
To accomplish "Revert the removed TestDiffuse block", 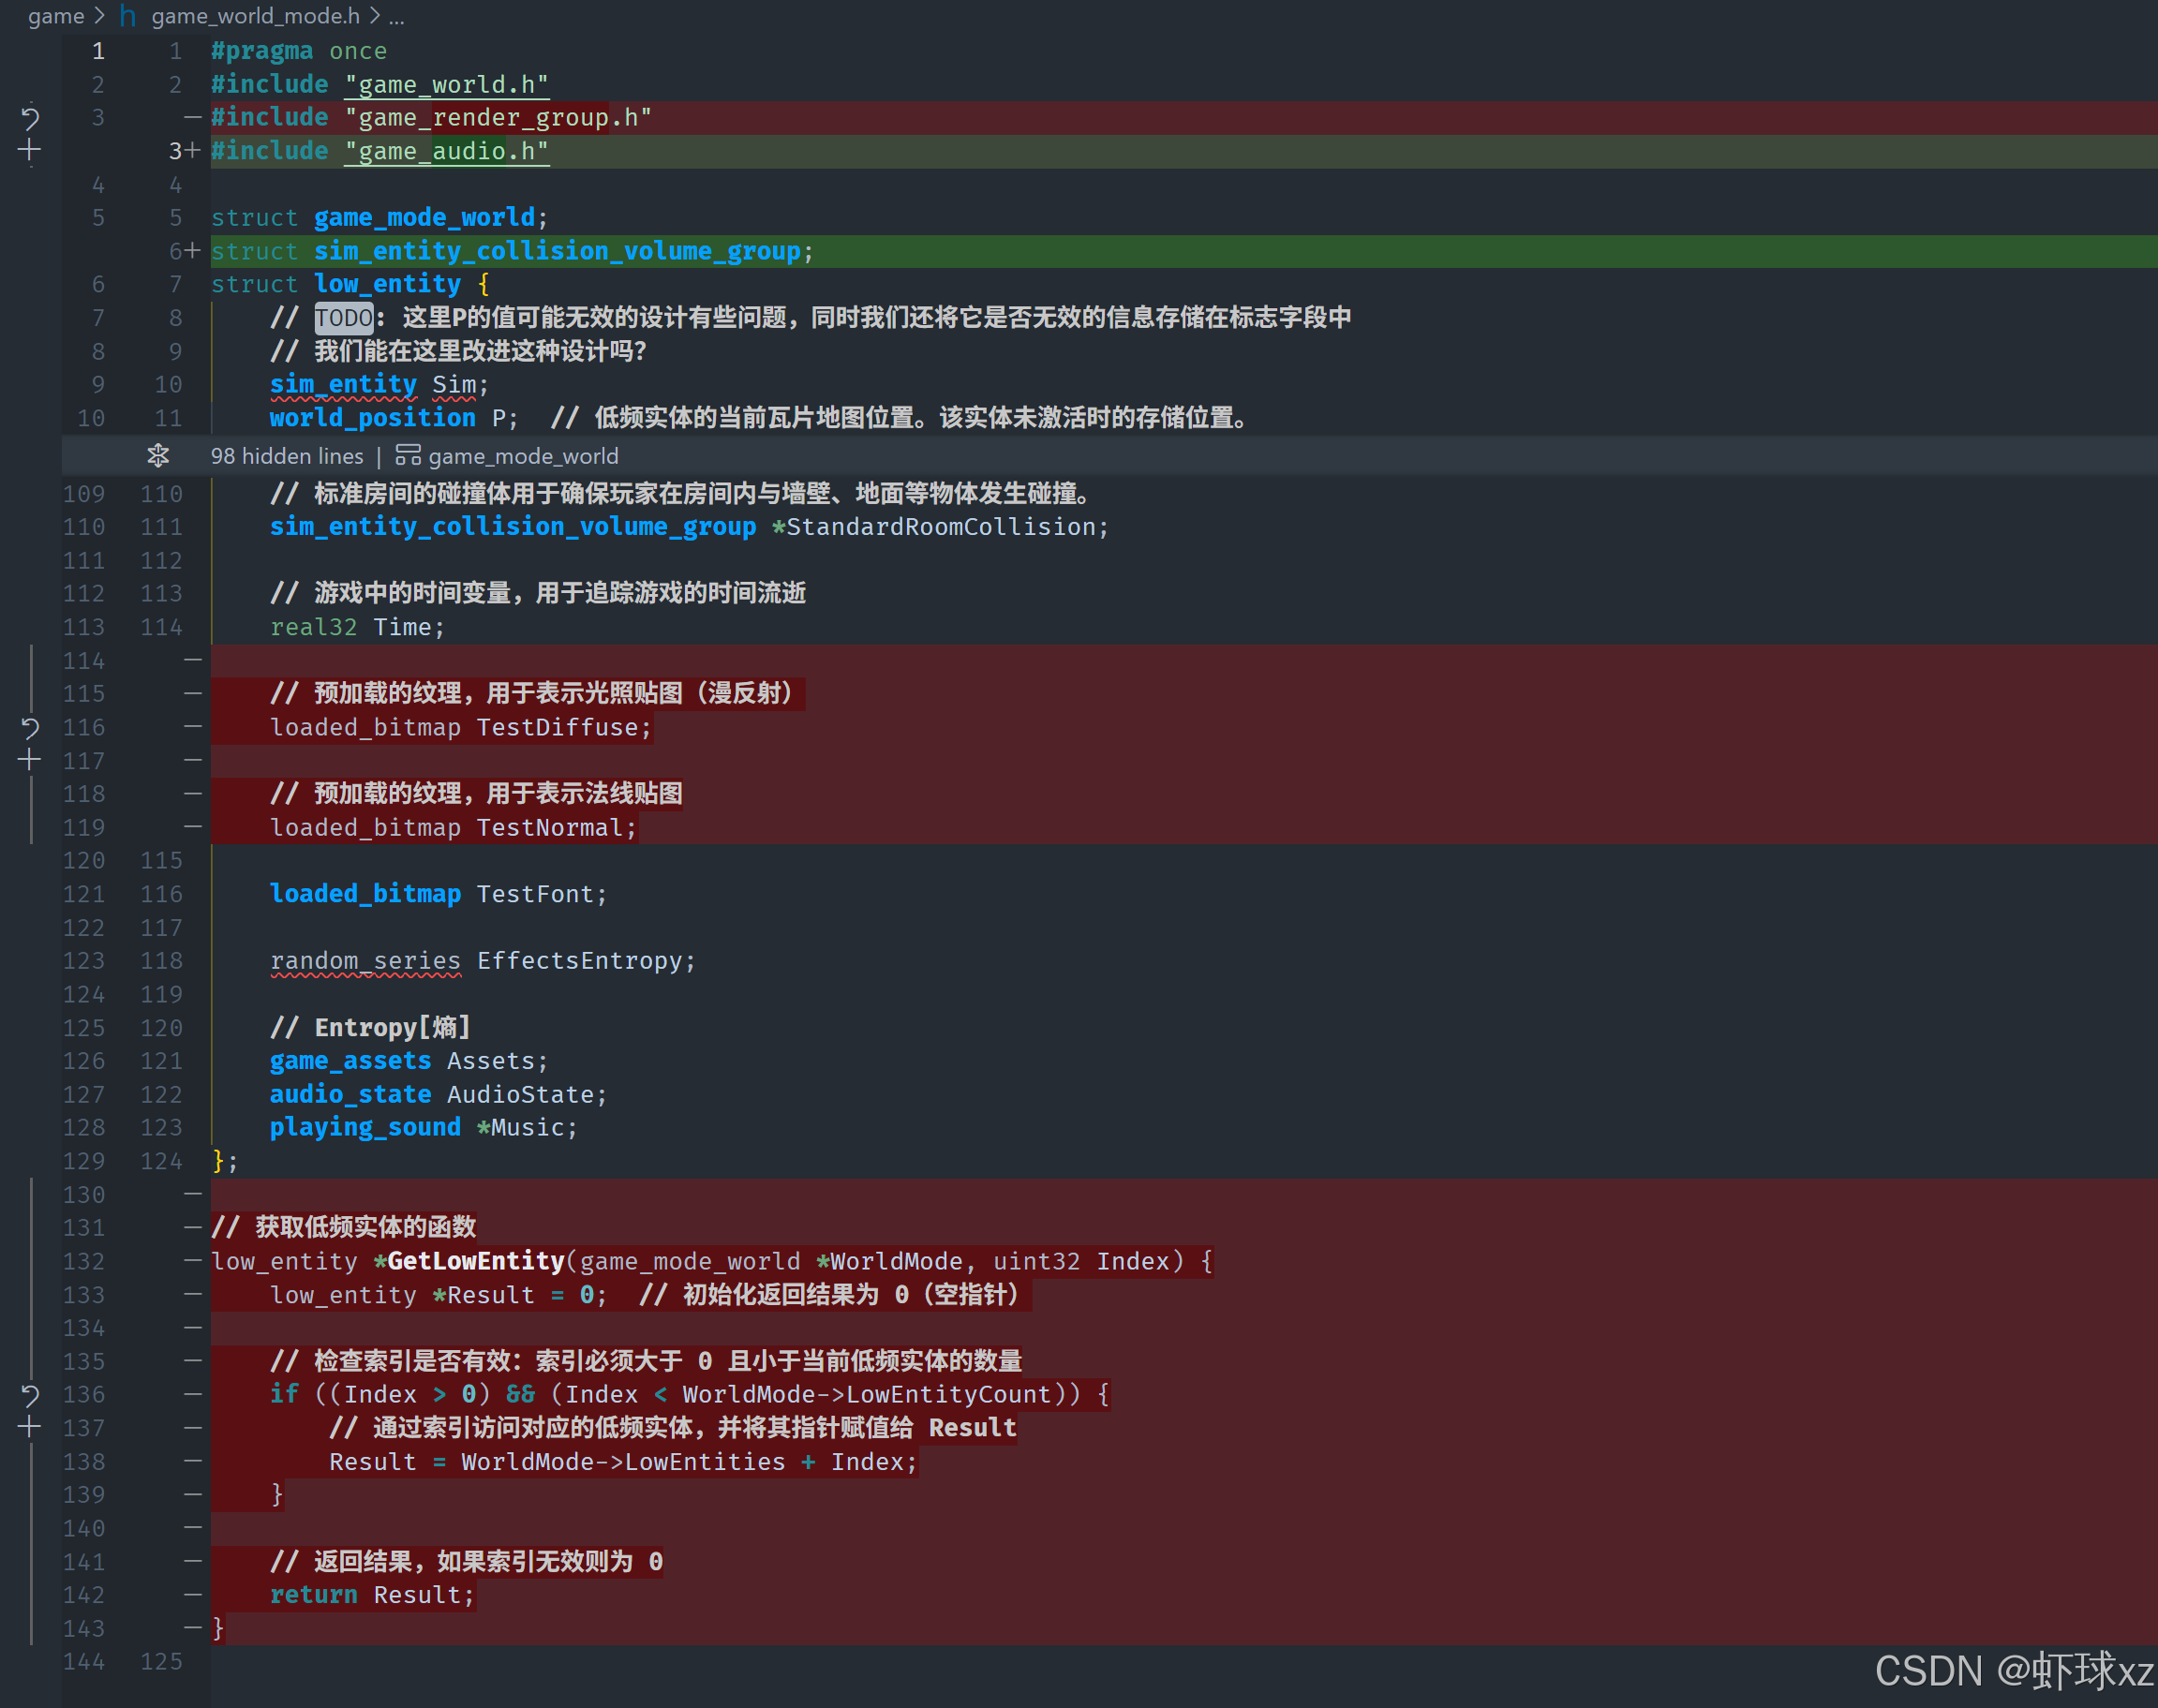I will [30, 728].
